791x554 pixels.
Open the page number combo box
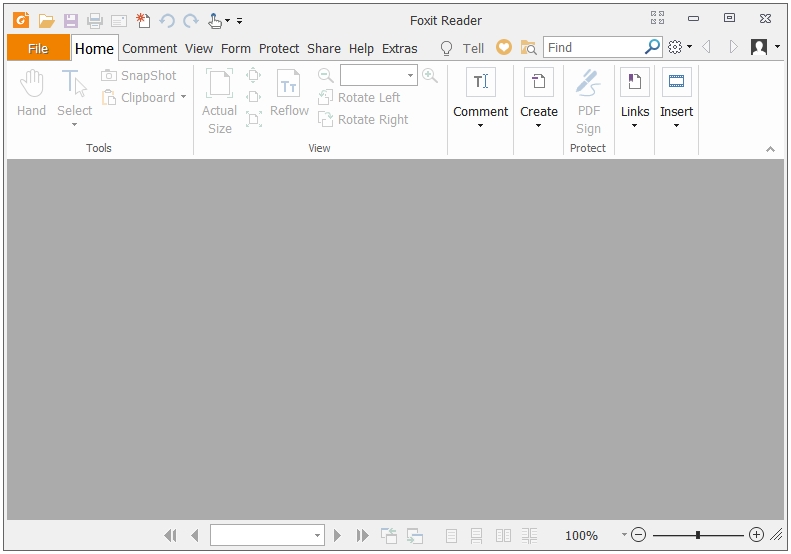tap(267, 535)
